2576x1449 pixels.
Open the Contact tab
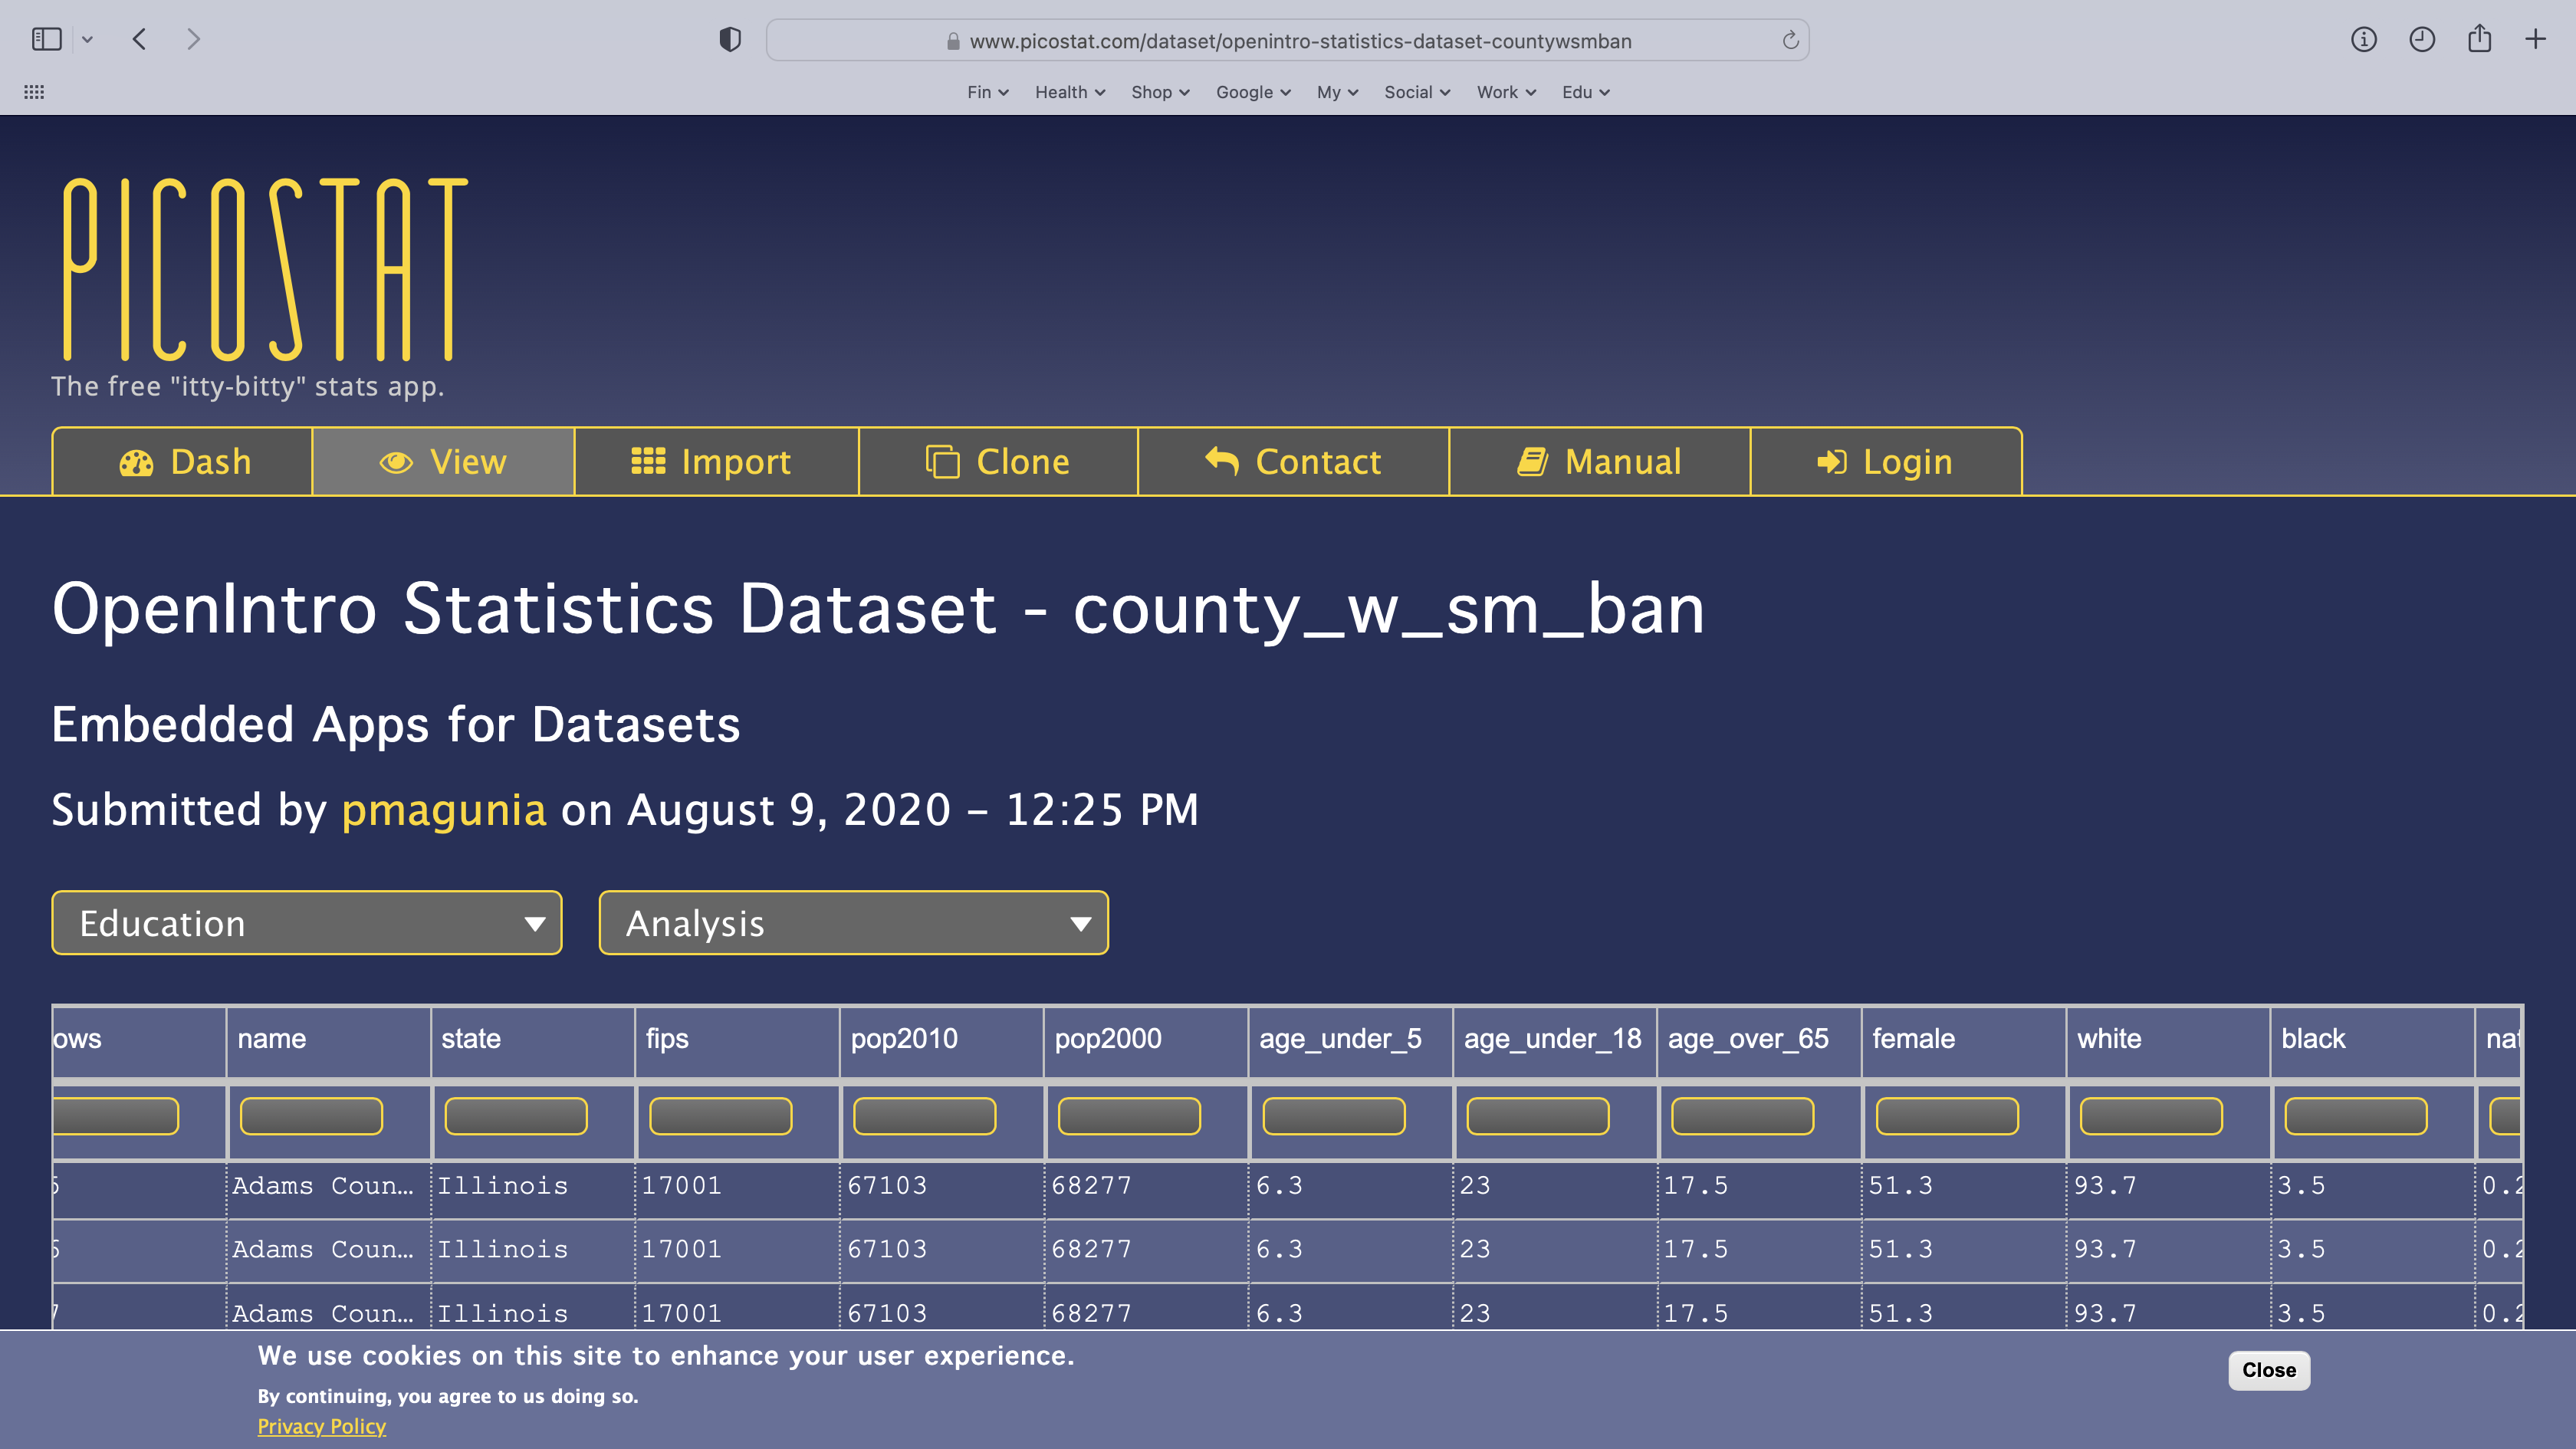click(x=1294, y=462)
